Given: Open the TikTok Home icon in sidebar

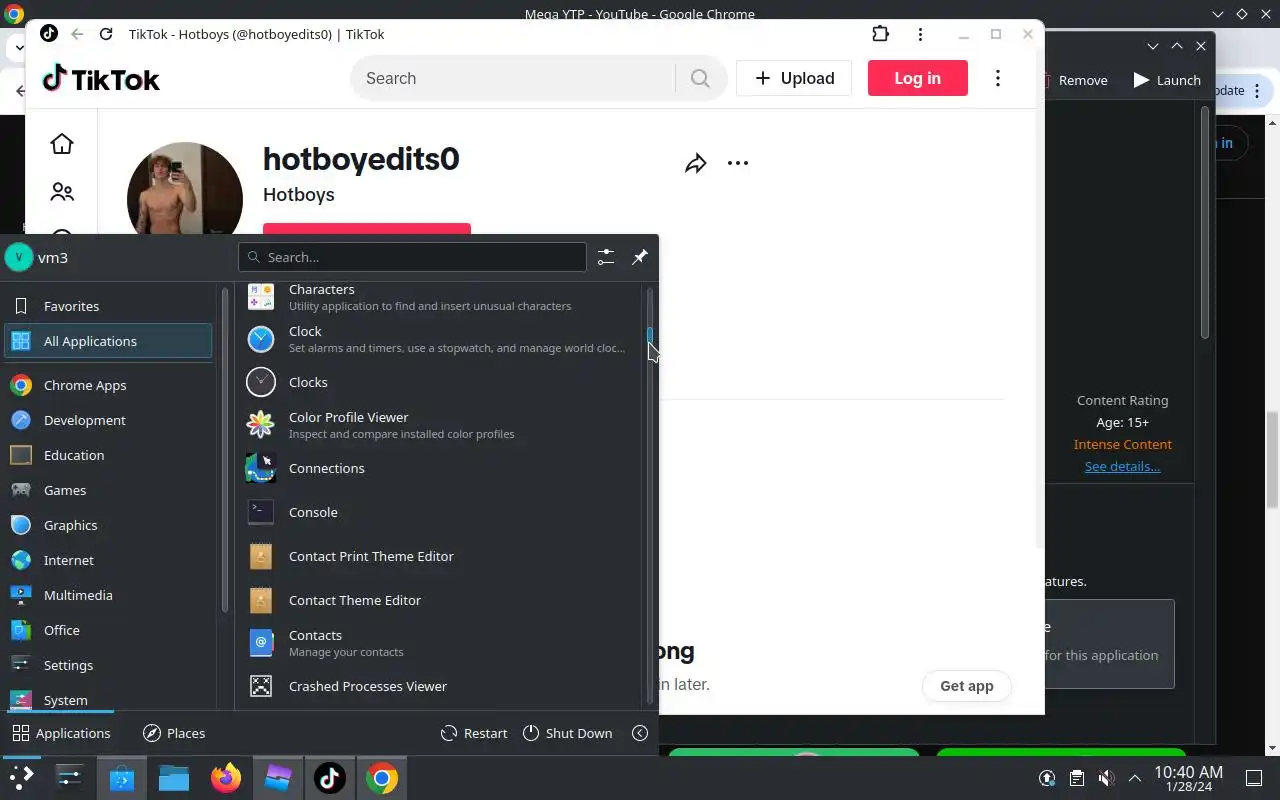Looking at the screenshot, I should pos(62,144).
